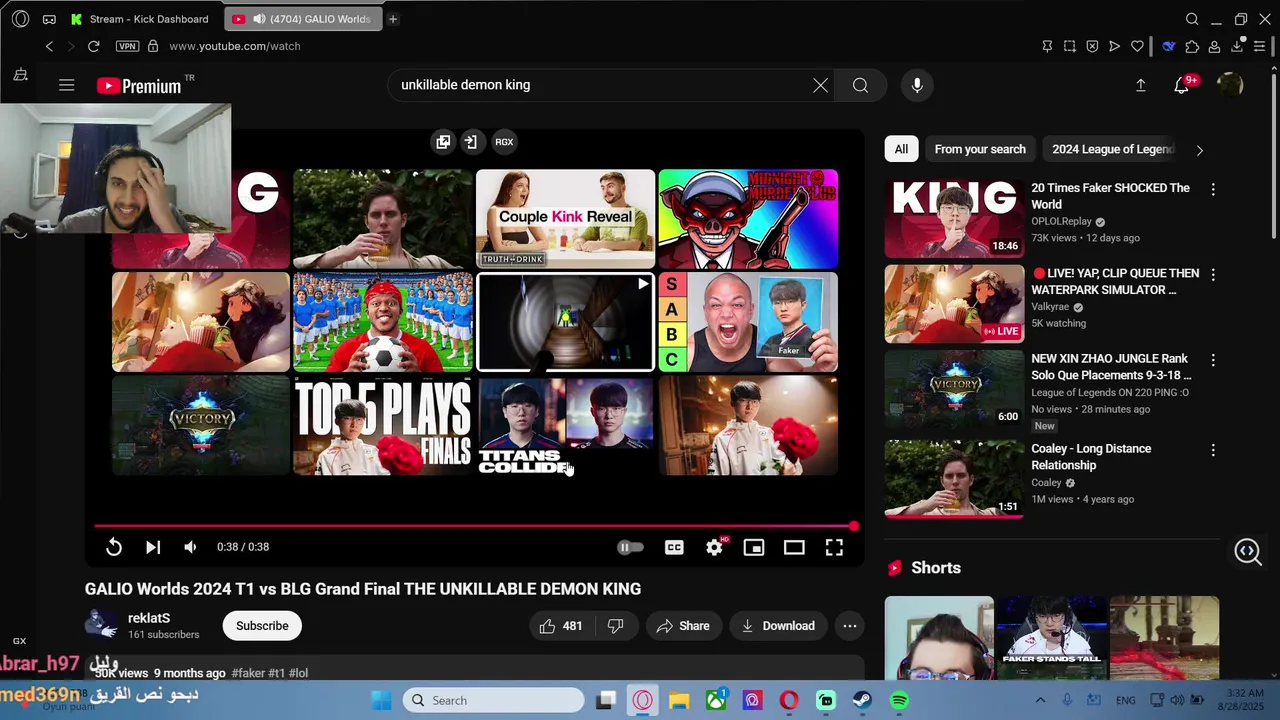1280x720 pixels.
Task: Select the GALIO Worlds YouTube tab
Action: click(x=302, y=19)
